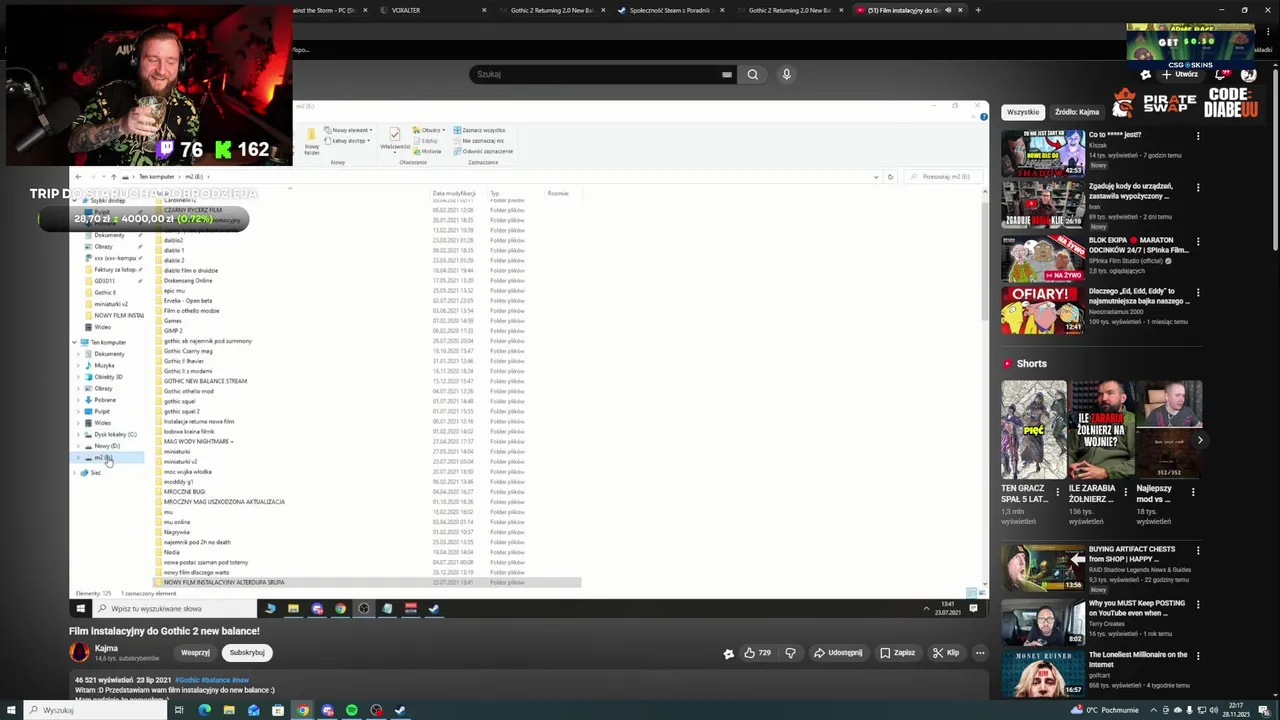Open Task View on the taskbar

click(x=179, y=710)
